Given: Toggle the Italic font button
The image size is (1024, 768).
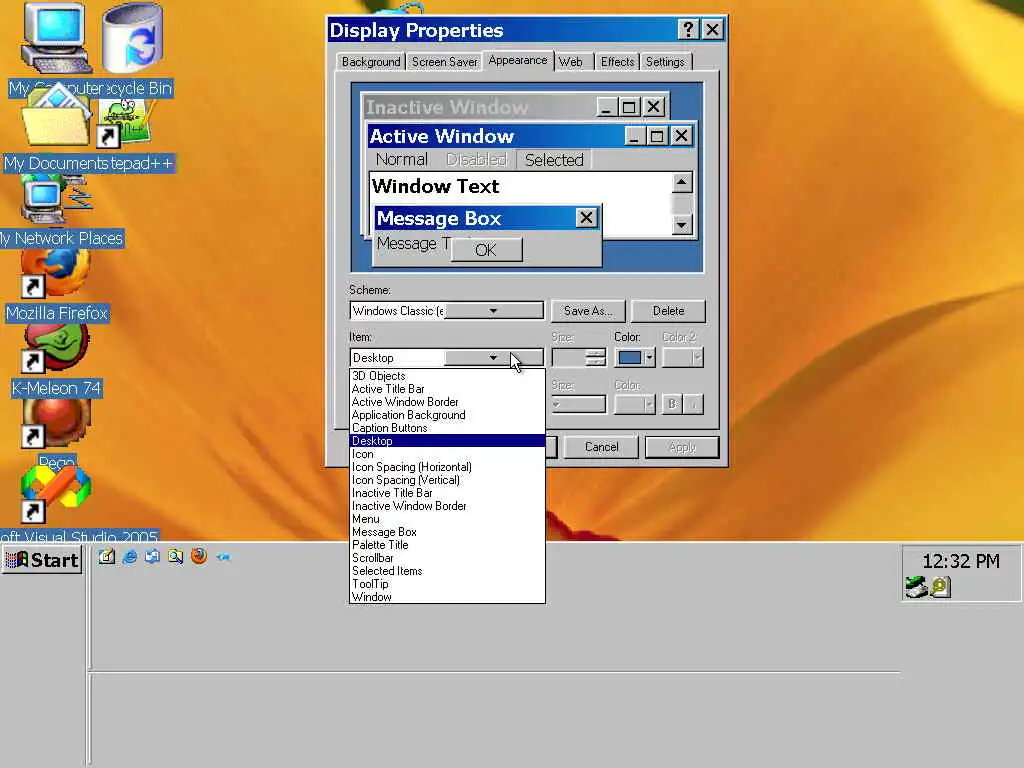Looking at the screenshot, I should pyautogui.click(x=694, y=404).
